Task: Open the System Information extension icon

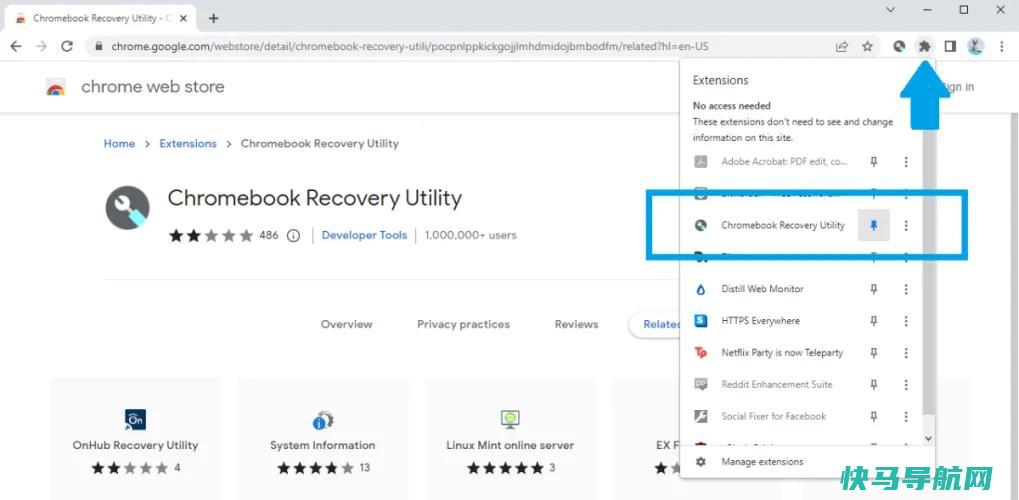Action: (x=322, y=420)
